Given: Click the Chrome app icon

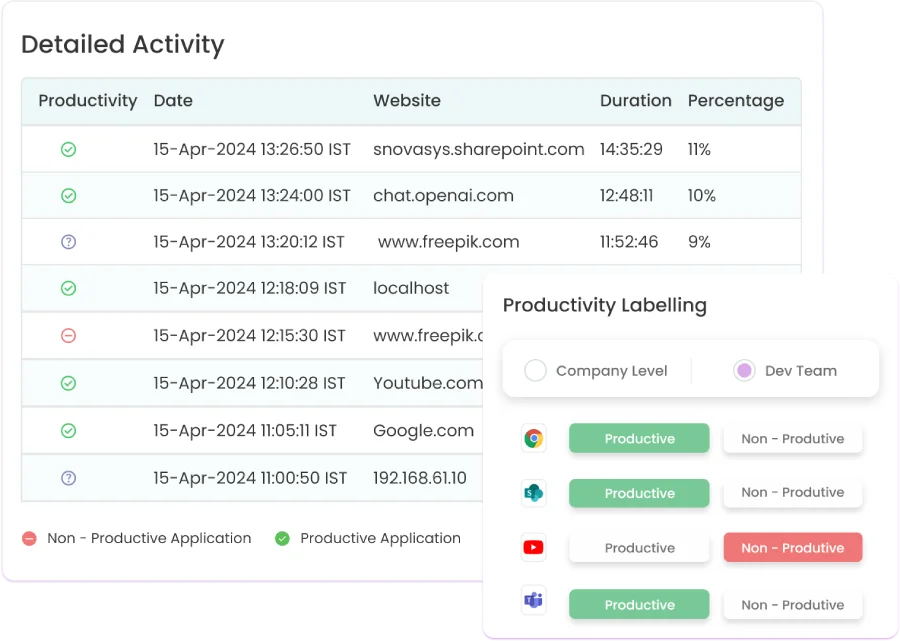Looking at the screenshot, I should click(534, 439).
